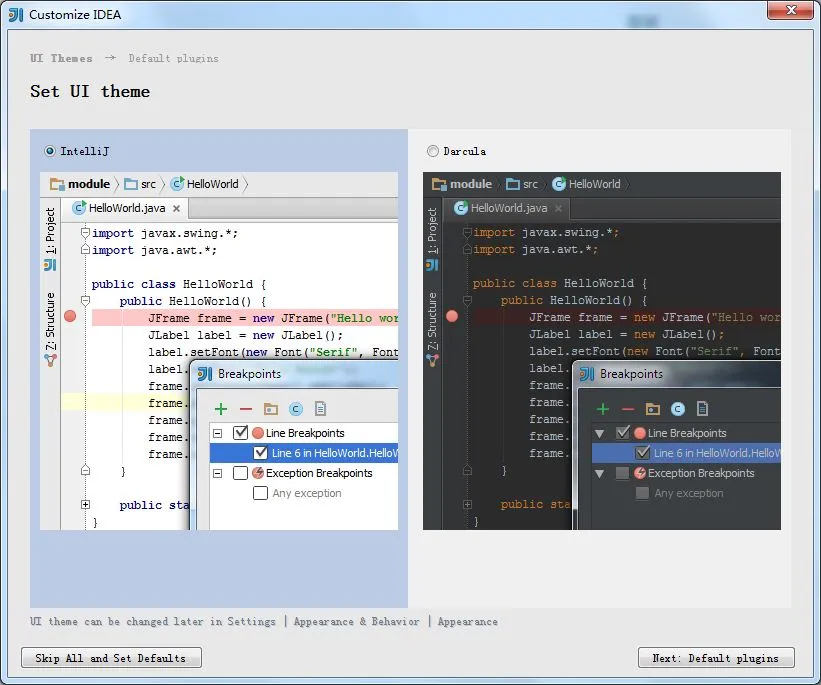Click Exception Breakpoints lightning icon, light preview
Image resolution: width=821 pixels, height=685 pixels.
258,473
